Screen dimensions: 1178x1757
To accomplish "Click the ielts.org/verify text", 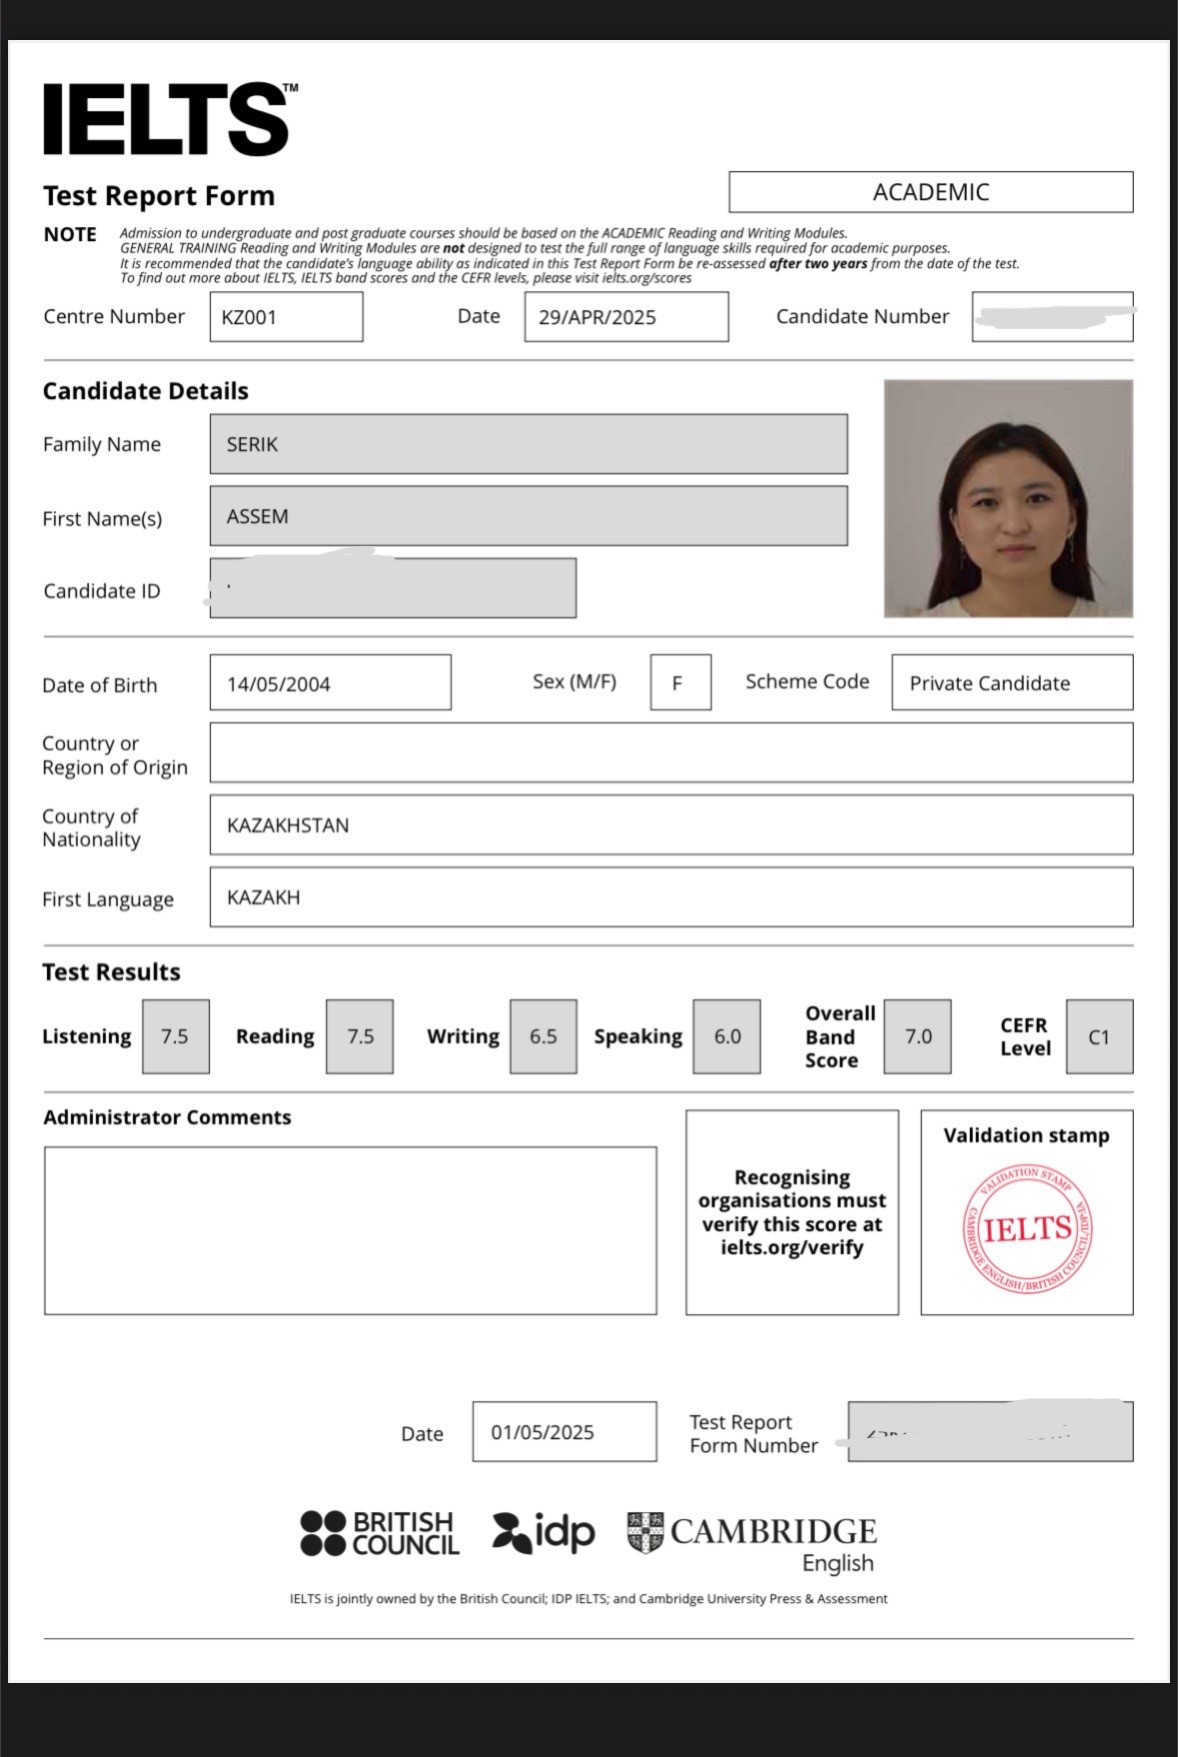I will tap(791, 1247).
